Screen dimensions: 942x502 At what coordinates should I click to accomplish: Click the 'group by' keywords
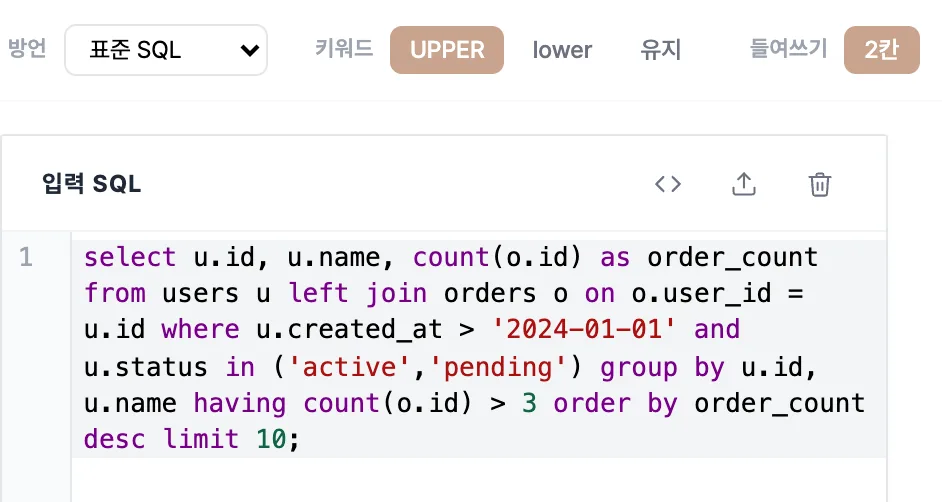(662, 367)
